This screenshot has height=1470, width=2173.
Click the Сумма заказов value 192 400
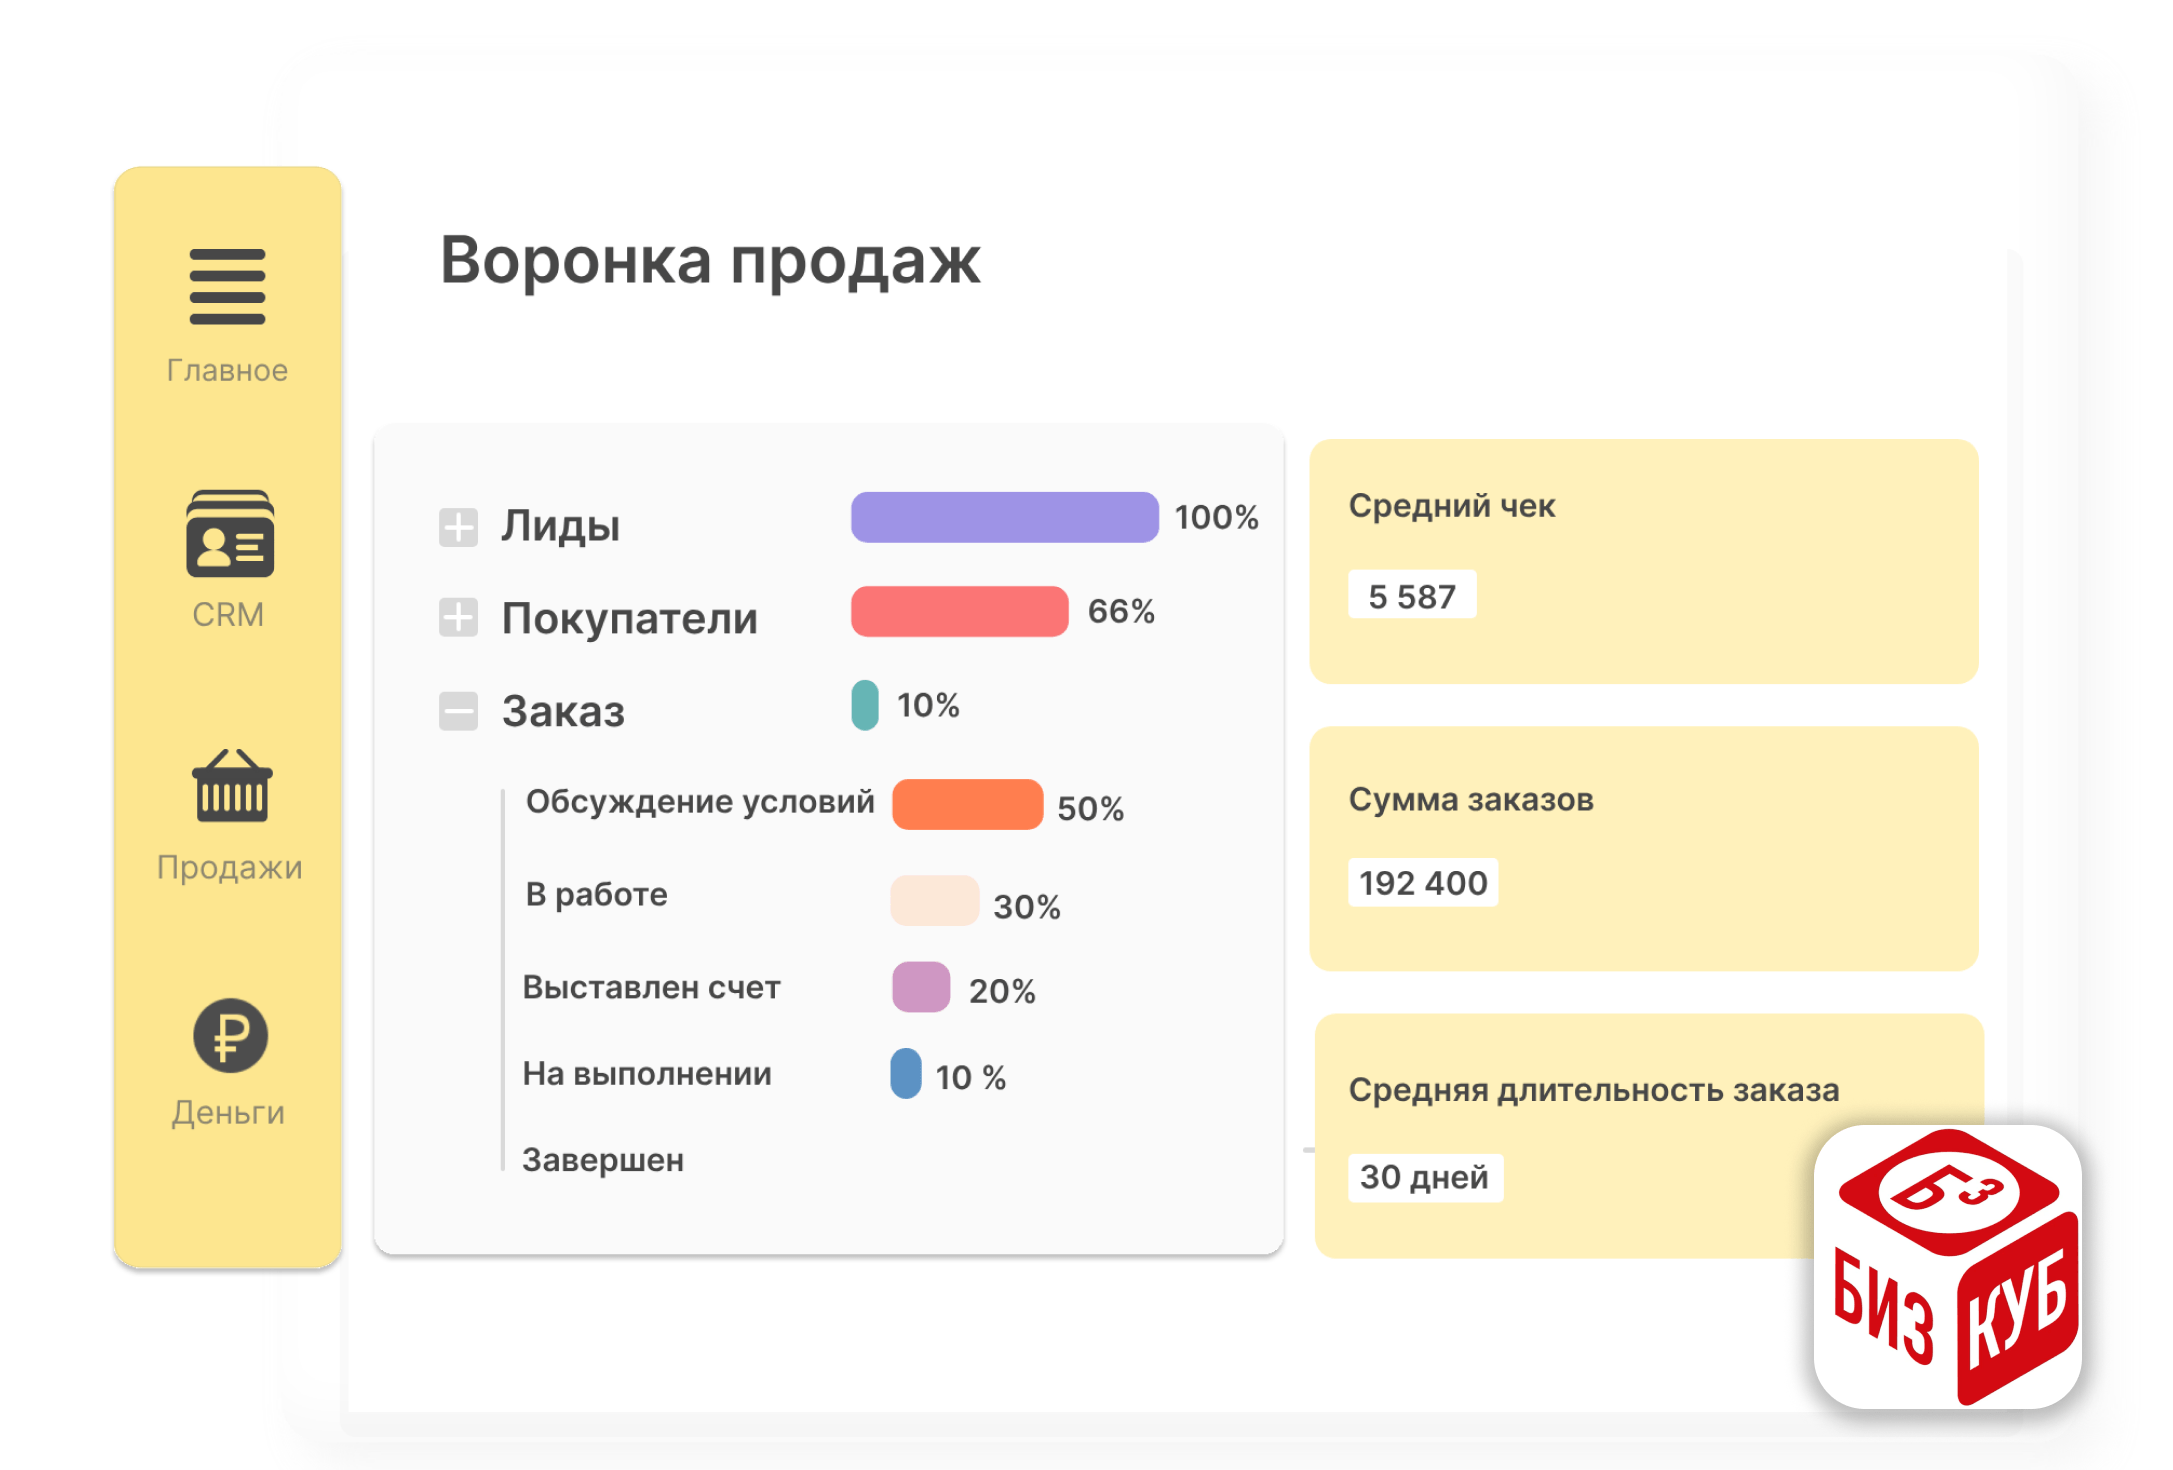1422,883
